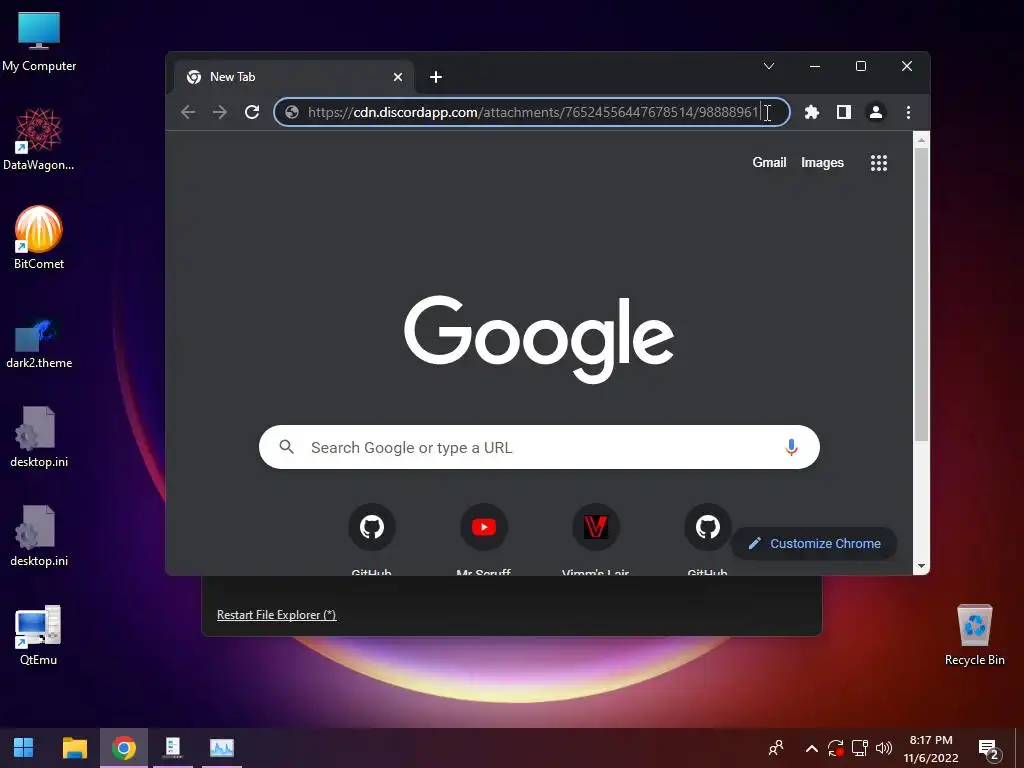Screen dimensions: 1024x768
Task: Open a new Chrome tab with plus button
Action: click(x=436, y=77)
